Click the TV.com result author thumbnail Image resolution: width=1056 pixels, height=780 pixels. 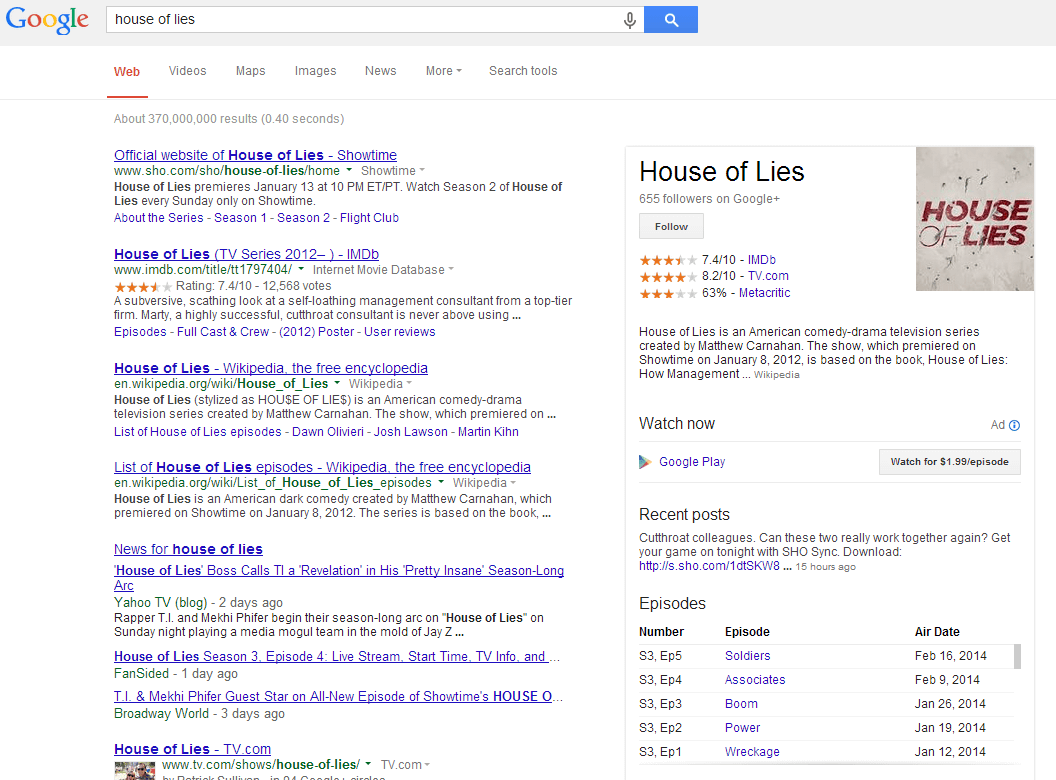click(134, 771)
